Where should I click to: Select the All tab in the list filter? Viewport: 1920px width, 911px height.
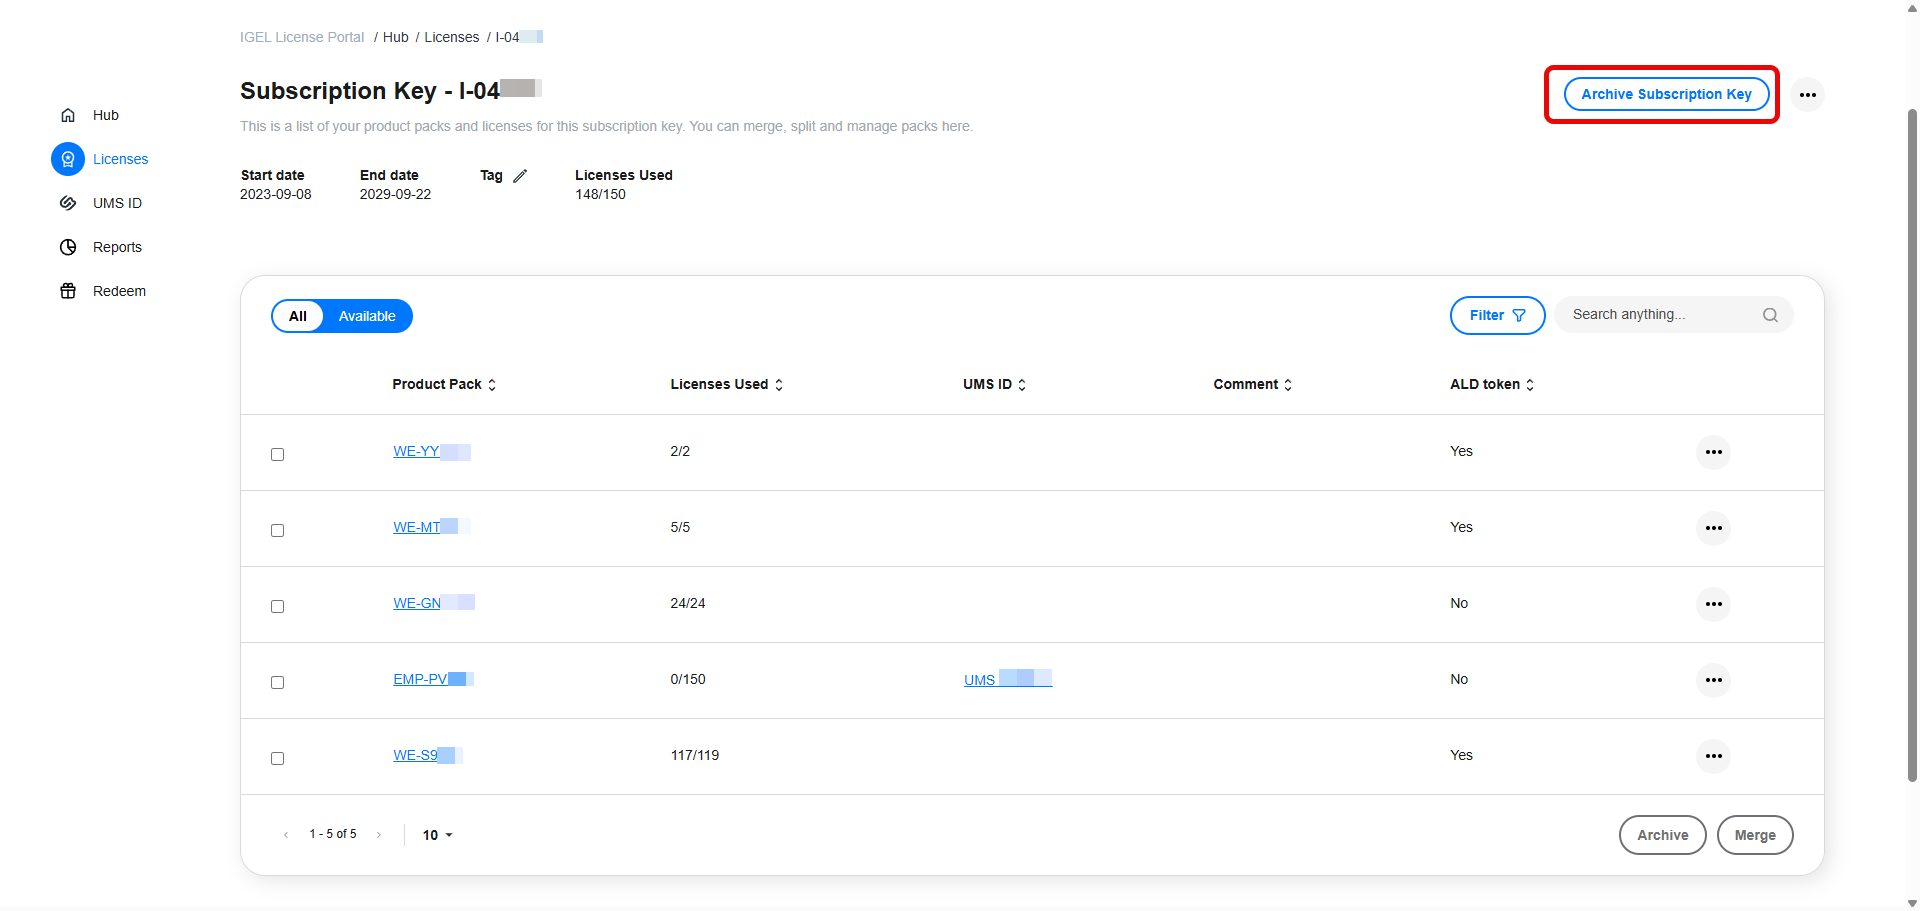[x=298, y=315]
